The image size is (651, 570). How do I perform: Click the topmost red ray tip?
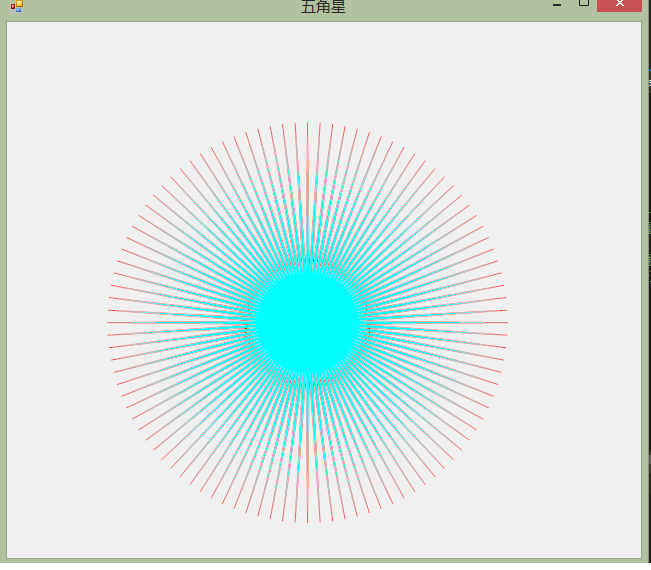pyautogui.click(x=308, y=123)
